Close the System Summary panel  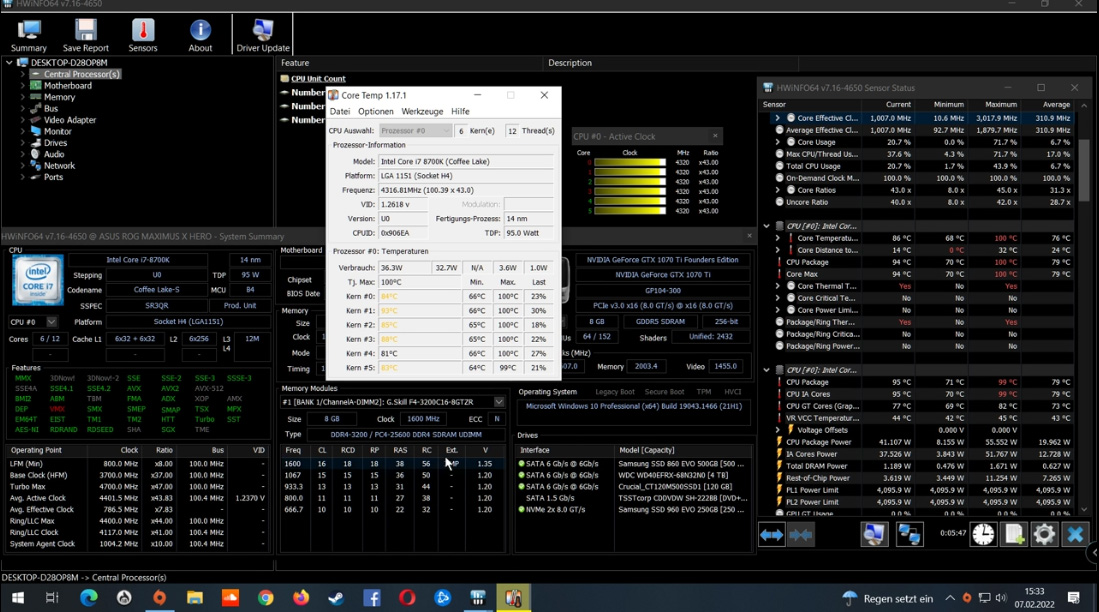pyautogui.click(x=749, y=236)
